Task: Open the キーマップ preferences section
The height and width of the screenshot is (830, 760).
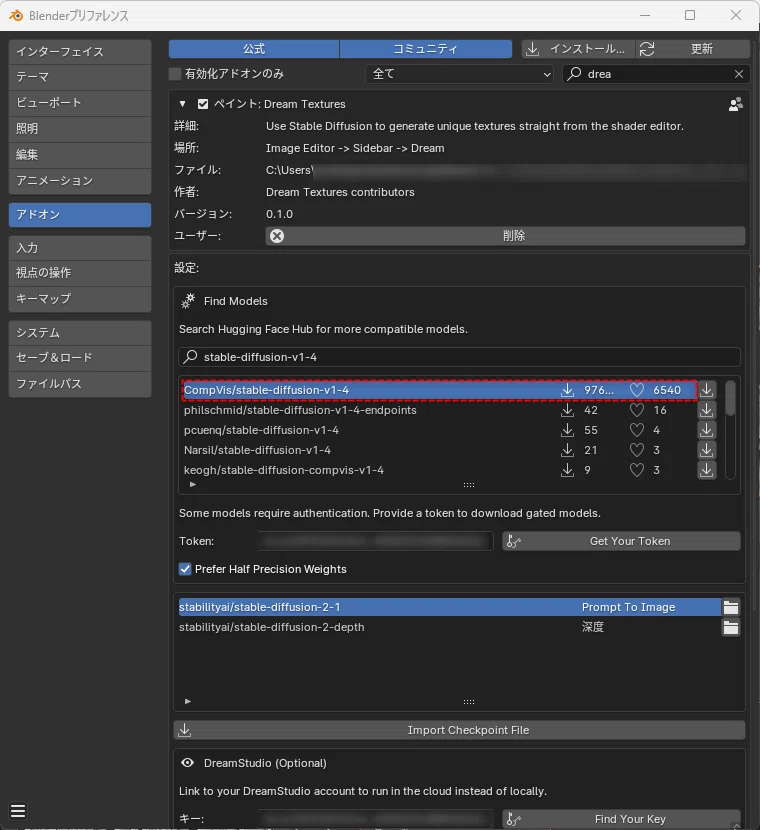Action: point(80,299)
